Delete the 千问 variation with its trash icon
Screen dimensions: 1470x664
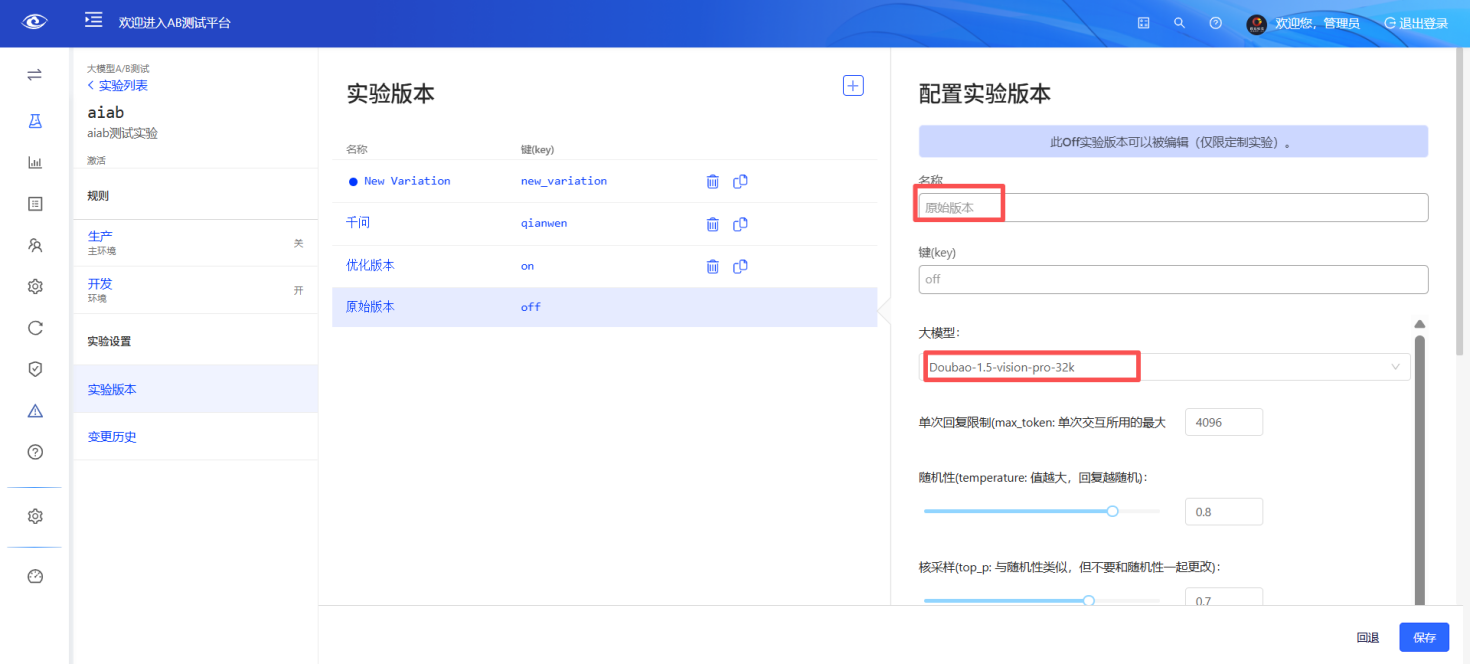coord(712,224)
